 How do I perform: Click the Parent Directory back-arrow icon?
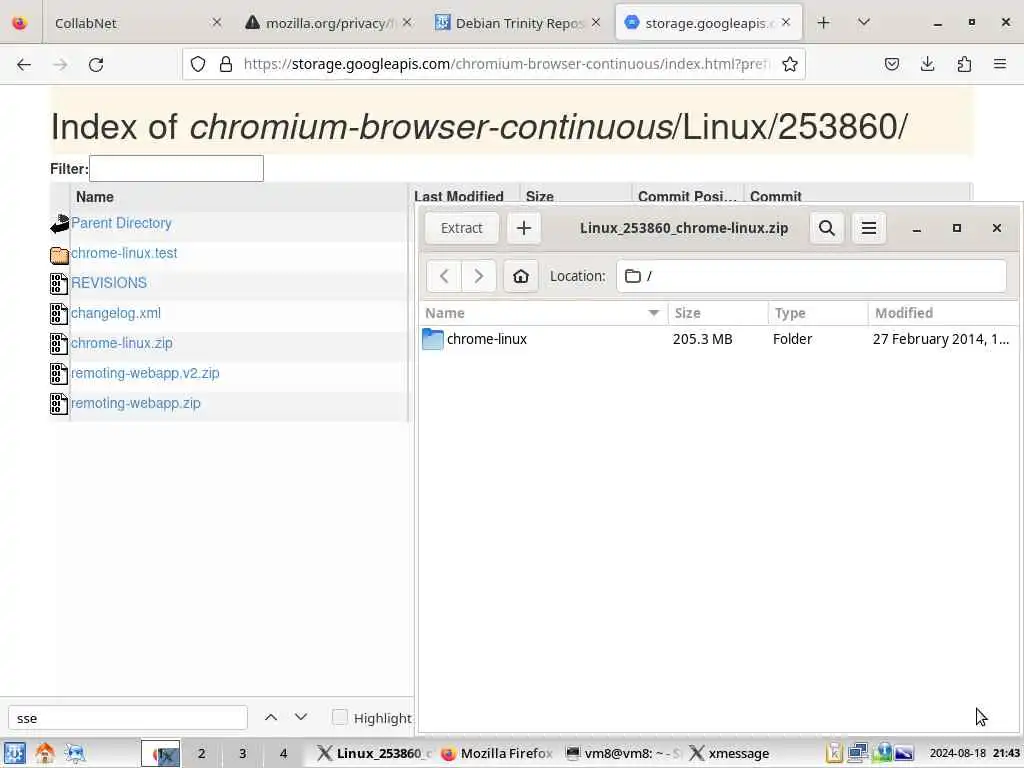[59, 224]
